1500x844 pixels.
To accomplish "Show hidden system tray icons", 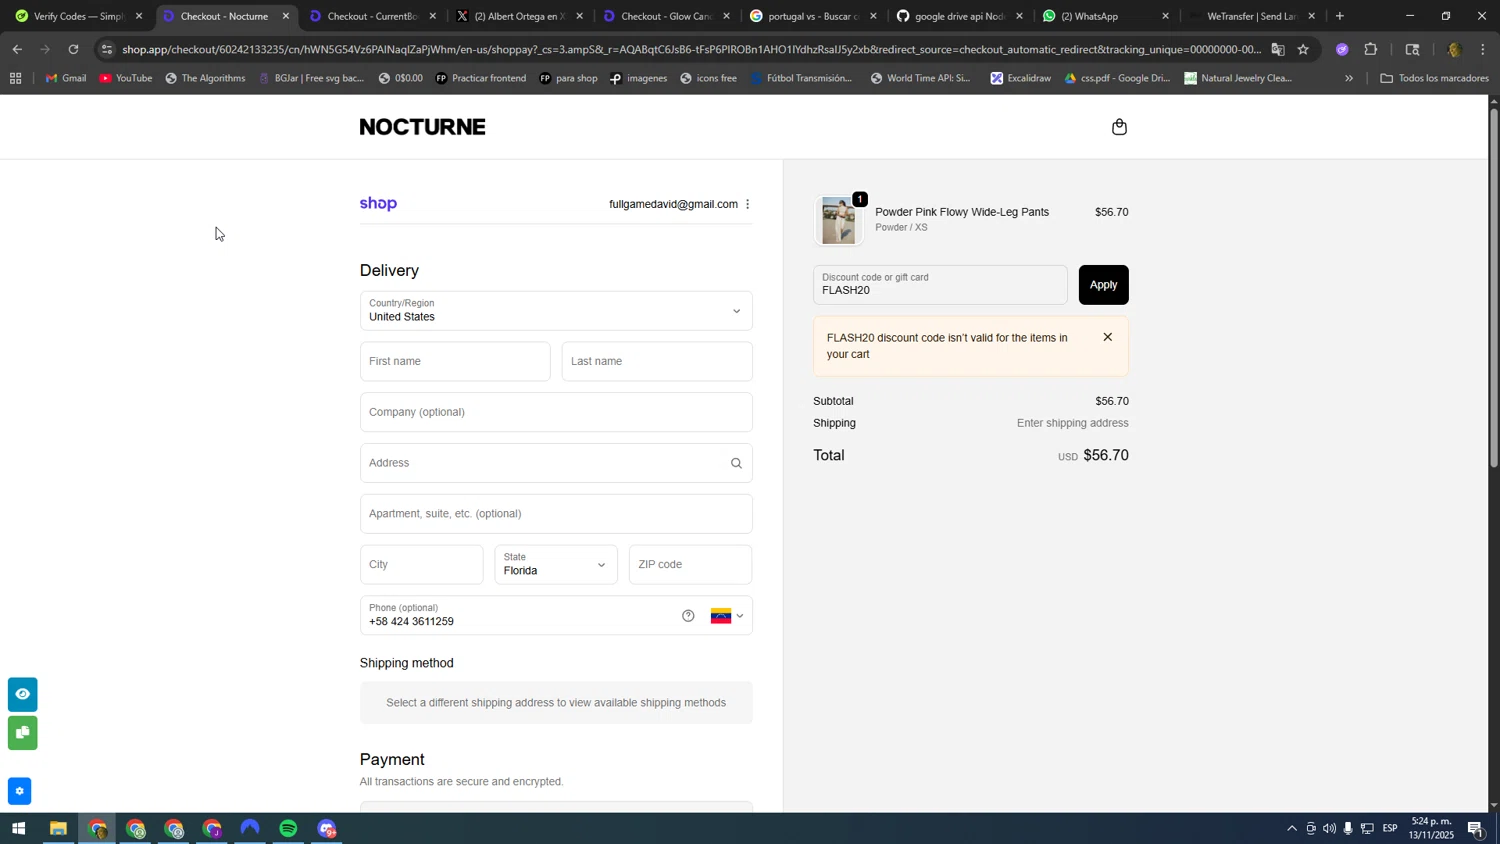I will 1291,829.
